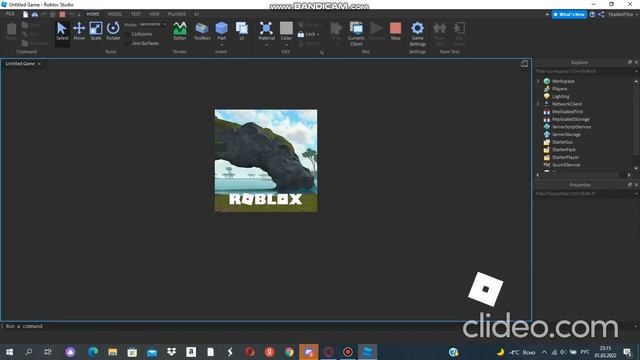The height and width of the screenshot is (360, 640).
Task: Open the UI insert tool
Action: coord(242,31)
